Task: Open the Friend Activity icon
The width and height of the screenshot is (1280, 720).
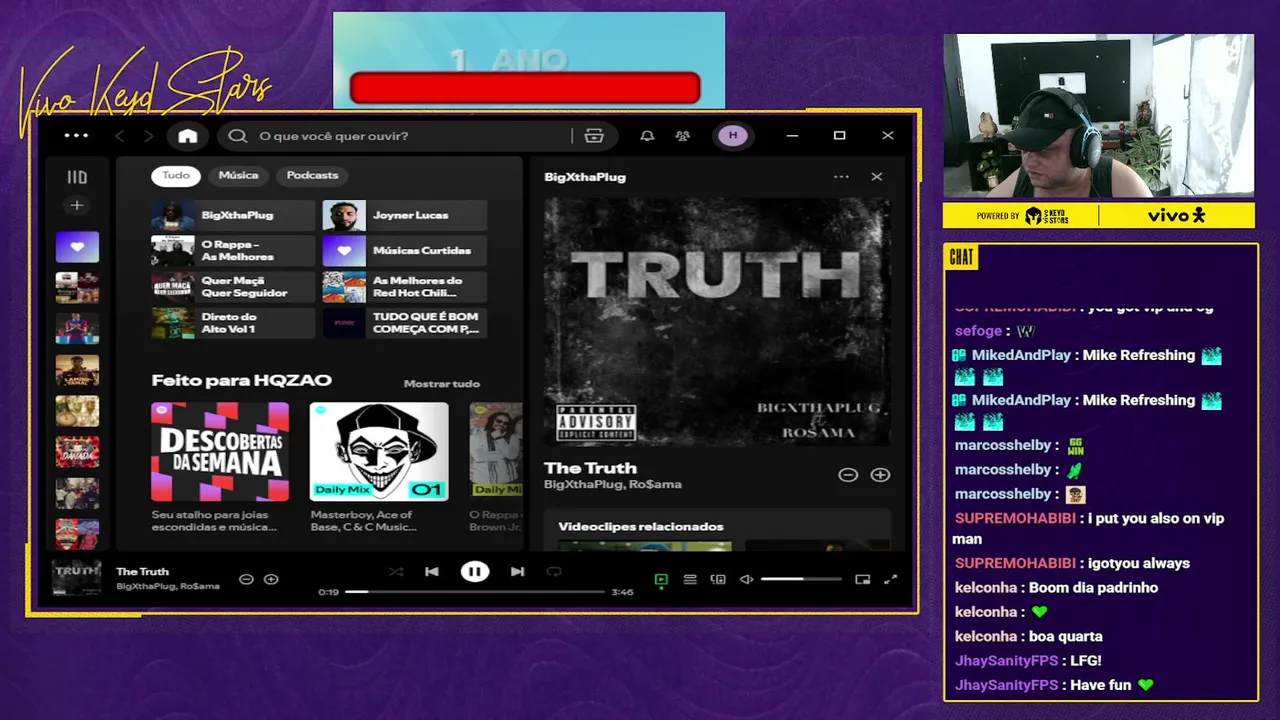Action: pos(682,136)
